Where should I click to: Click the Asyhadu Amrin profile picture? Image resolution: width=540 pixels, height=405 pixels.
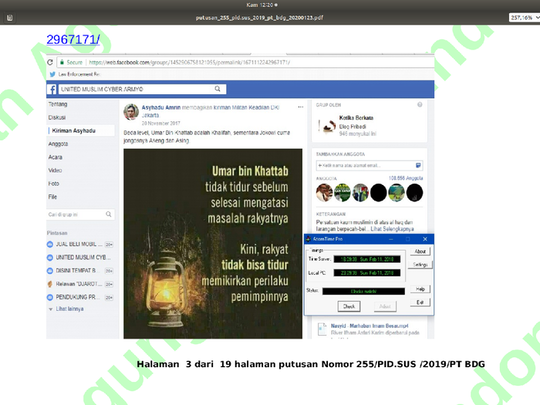[131, 112]
